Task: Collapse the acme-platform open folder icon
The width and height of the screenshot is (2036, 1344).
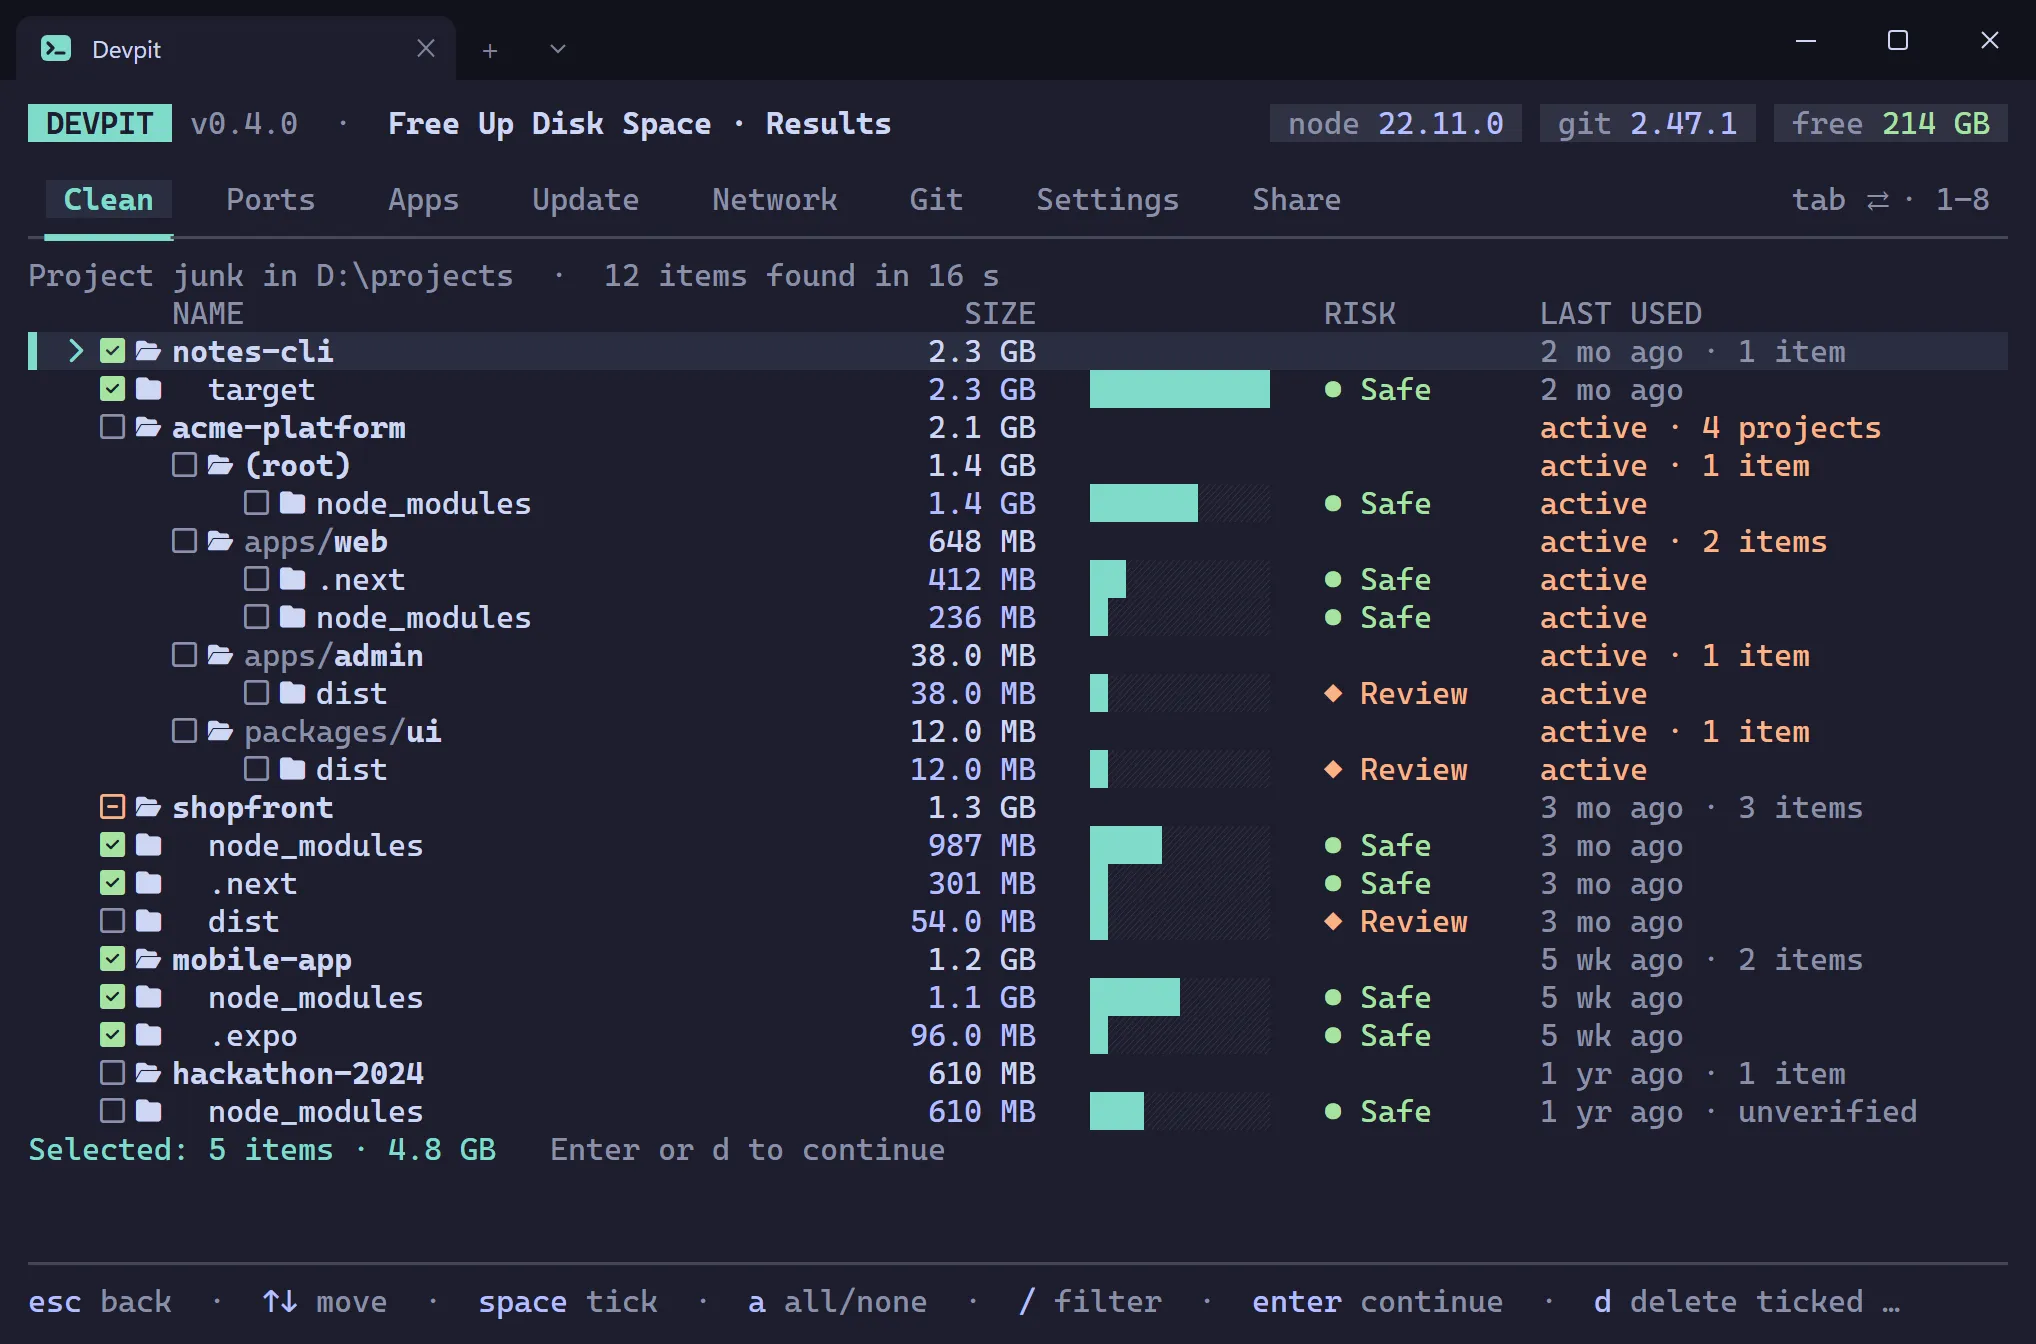Action: click(x=148, y=427)
